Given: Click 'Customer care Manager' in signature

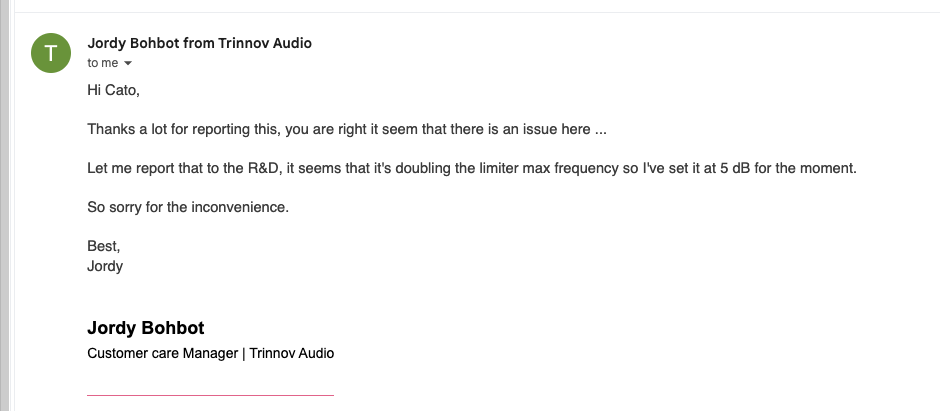Looking at the screenshot, I should pyautogui.click(x=162, y=353).
